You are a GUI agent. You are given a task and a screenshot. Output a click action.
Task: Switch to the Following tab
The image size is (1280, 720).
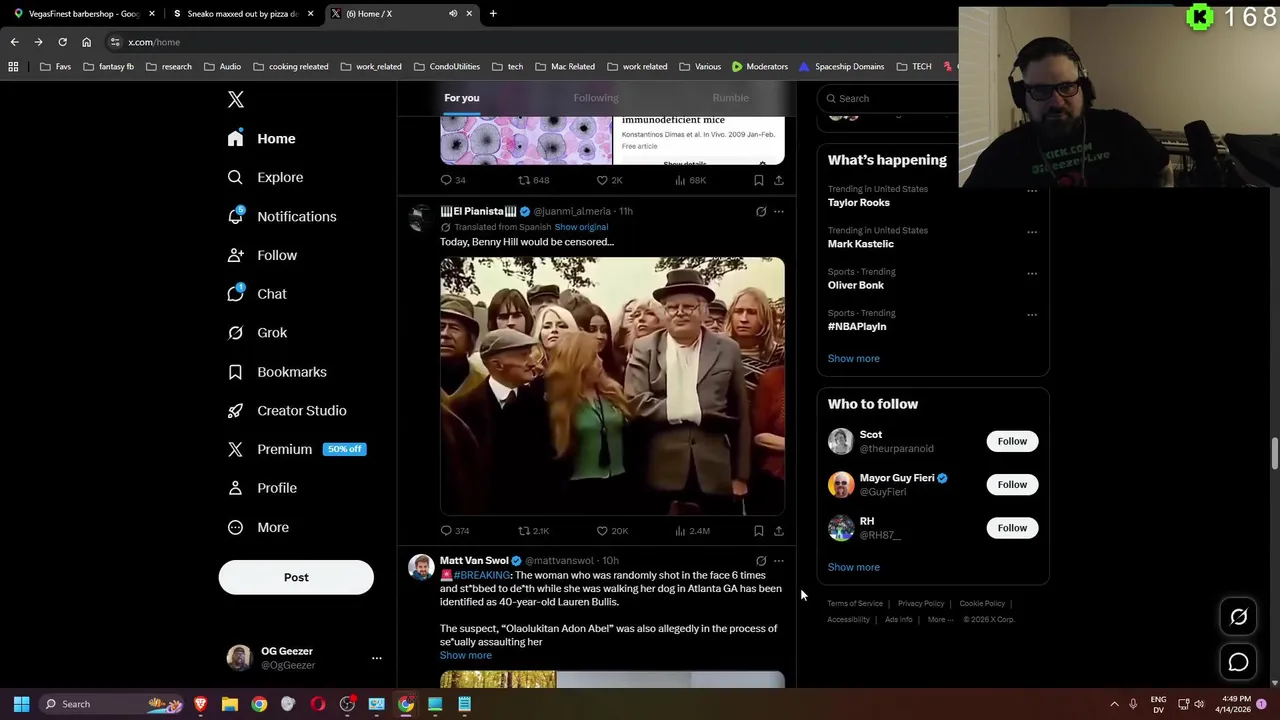point(596,98)
